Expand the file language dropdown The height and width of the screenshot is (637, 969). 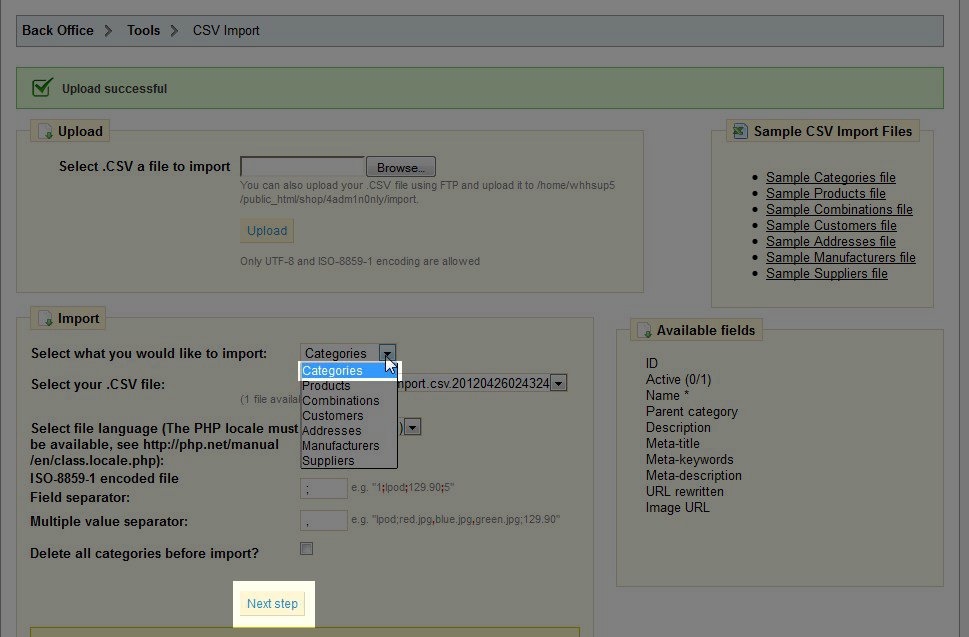coord(412,427)
